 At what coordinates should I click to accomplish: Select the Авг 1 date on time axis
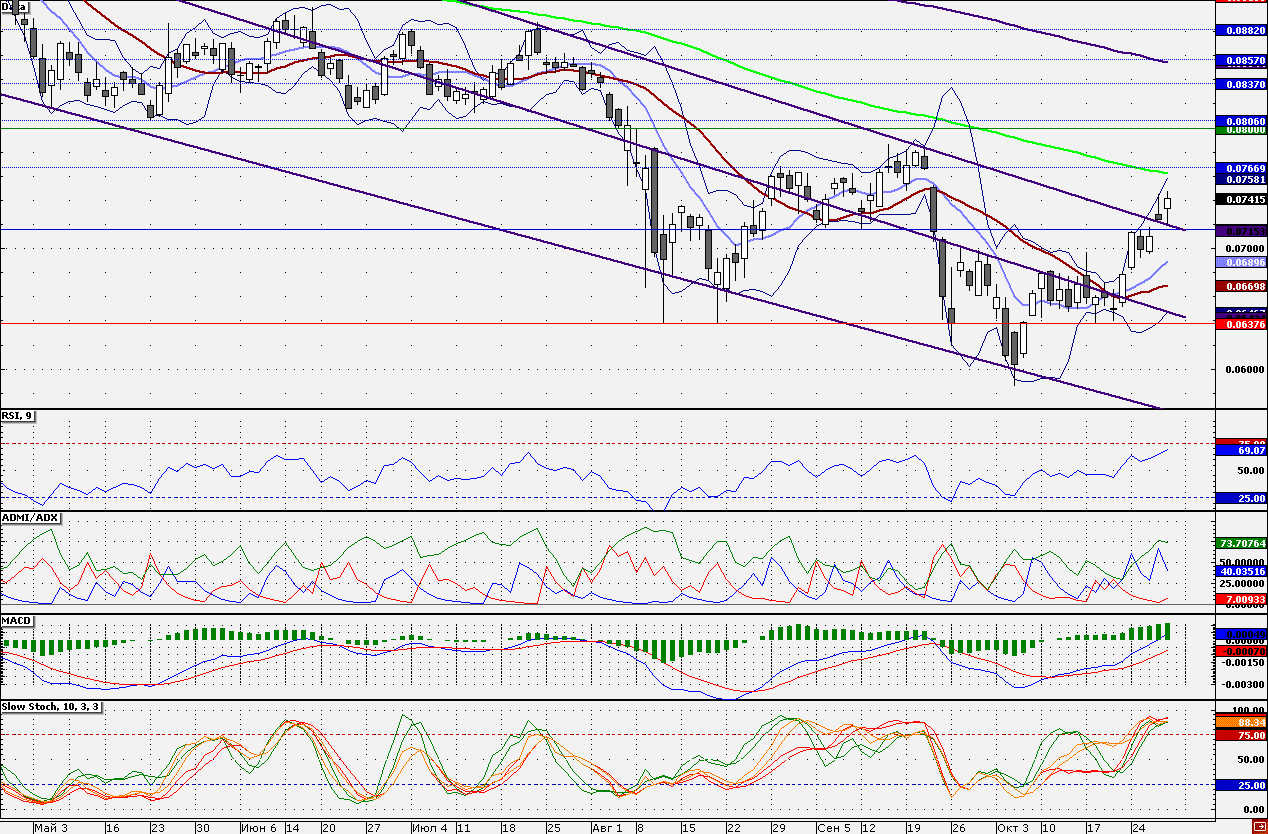[606, 828]
